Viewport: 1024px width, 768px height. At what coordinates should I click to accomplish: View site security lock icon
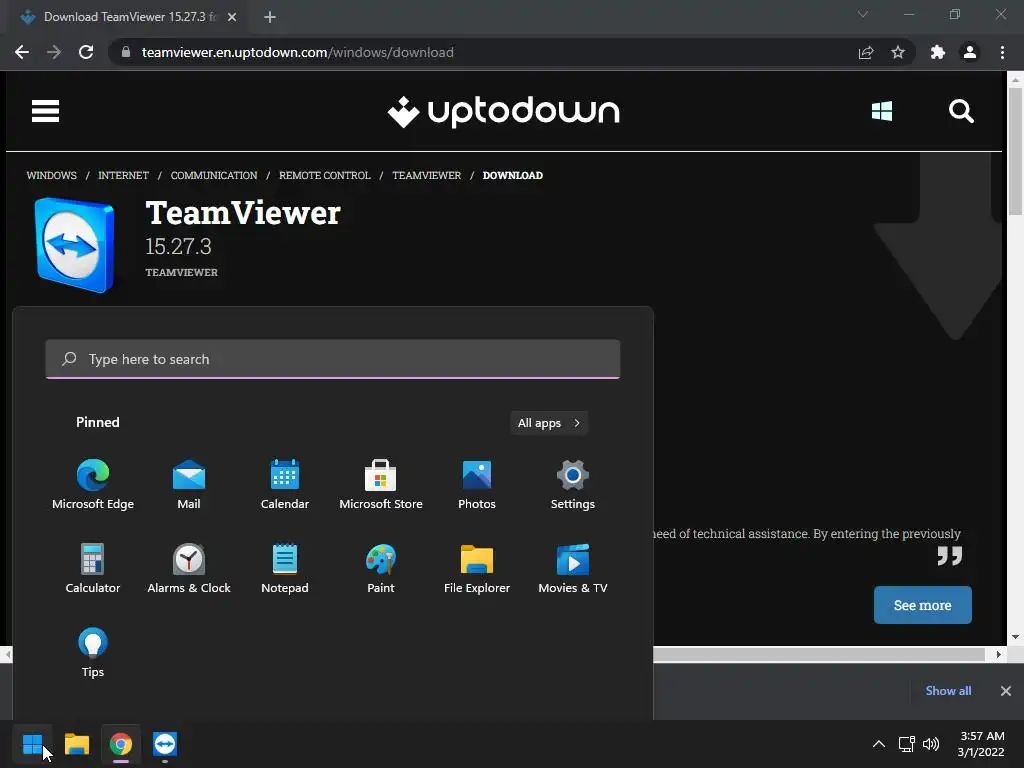pyautogui.click(x=126, y=52)
